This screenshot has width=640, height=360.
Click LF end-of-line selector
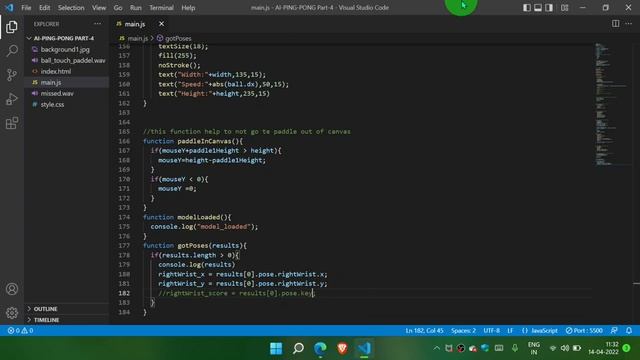[x=510, y=331]
